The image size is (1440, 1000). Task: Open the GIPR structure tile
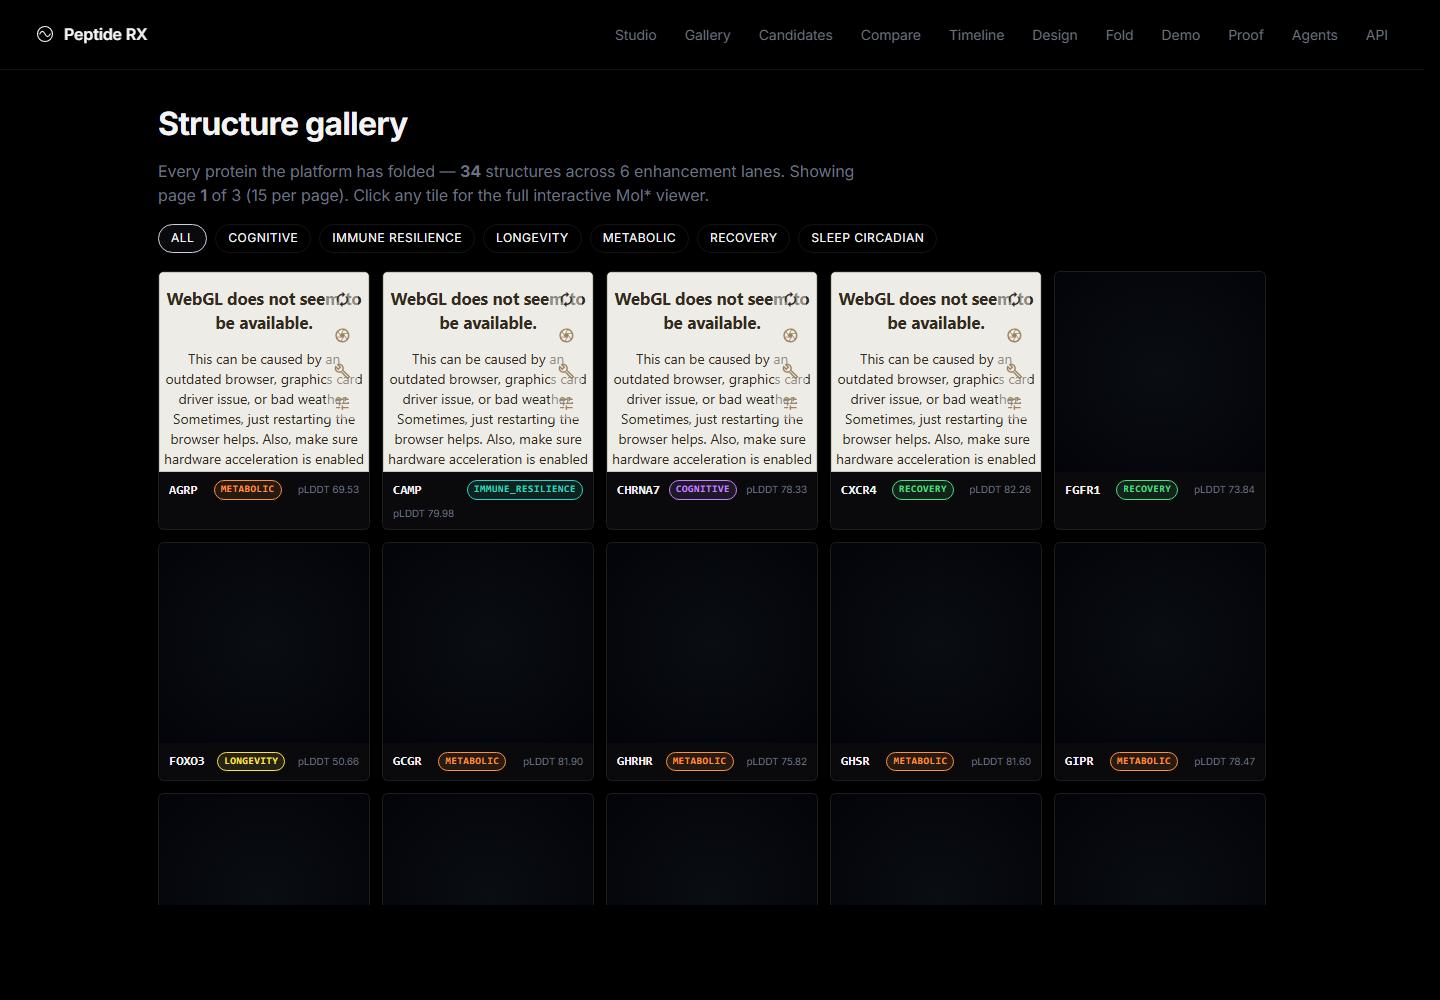pos(1160,661)
